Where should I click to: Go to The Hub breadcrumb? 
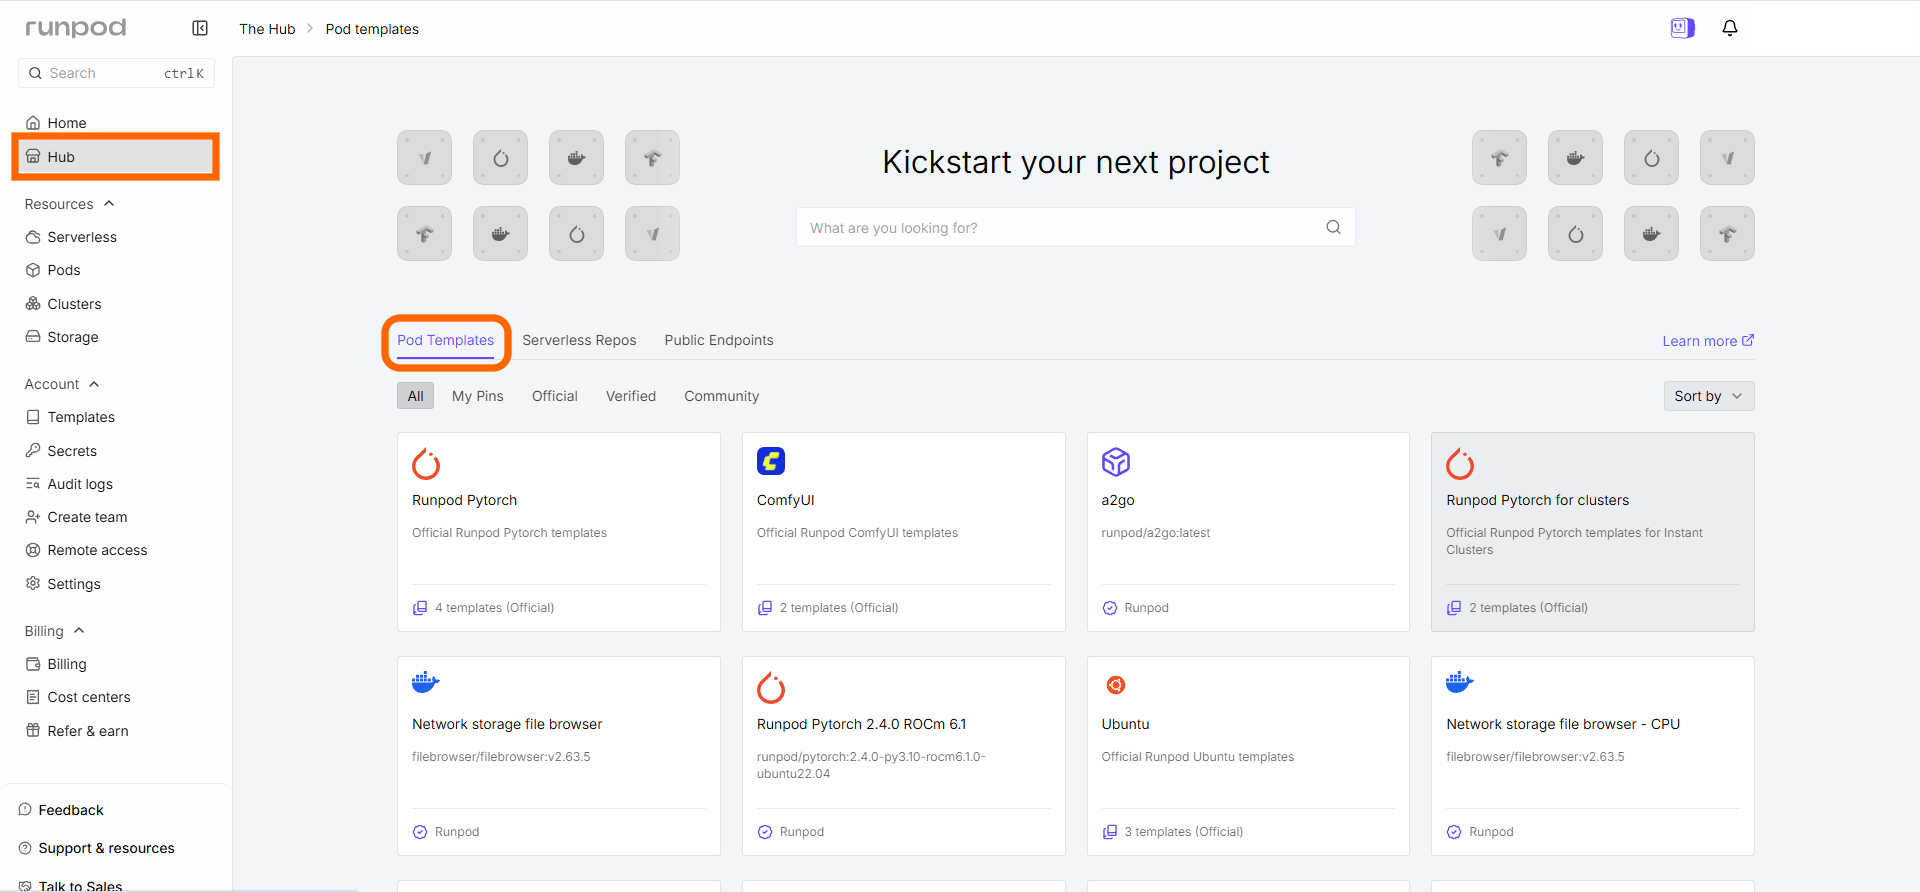click(x=267, y=29)
